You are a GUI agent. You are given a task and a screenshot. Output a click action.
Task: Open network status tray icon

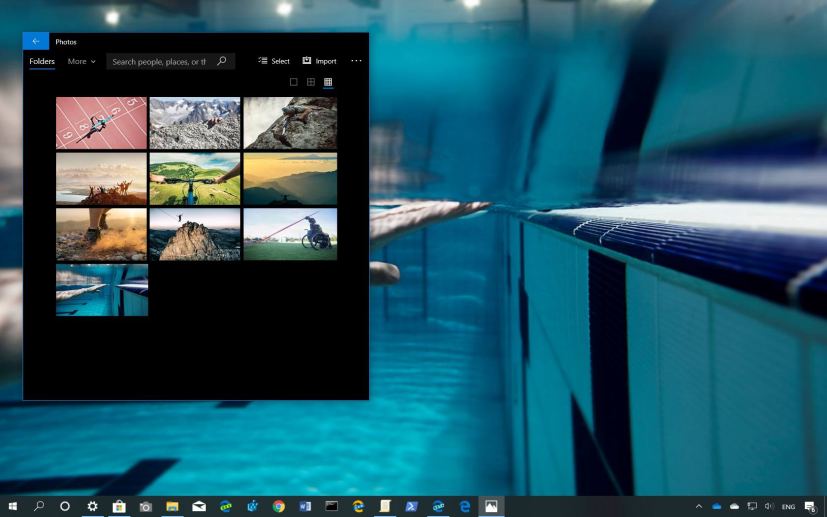point(752,506)
